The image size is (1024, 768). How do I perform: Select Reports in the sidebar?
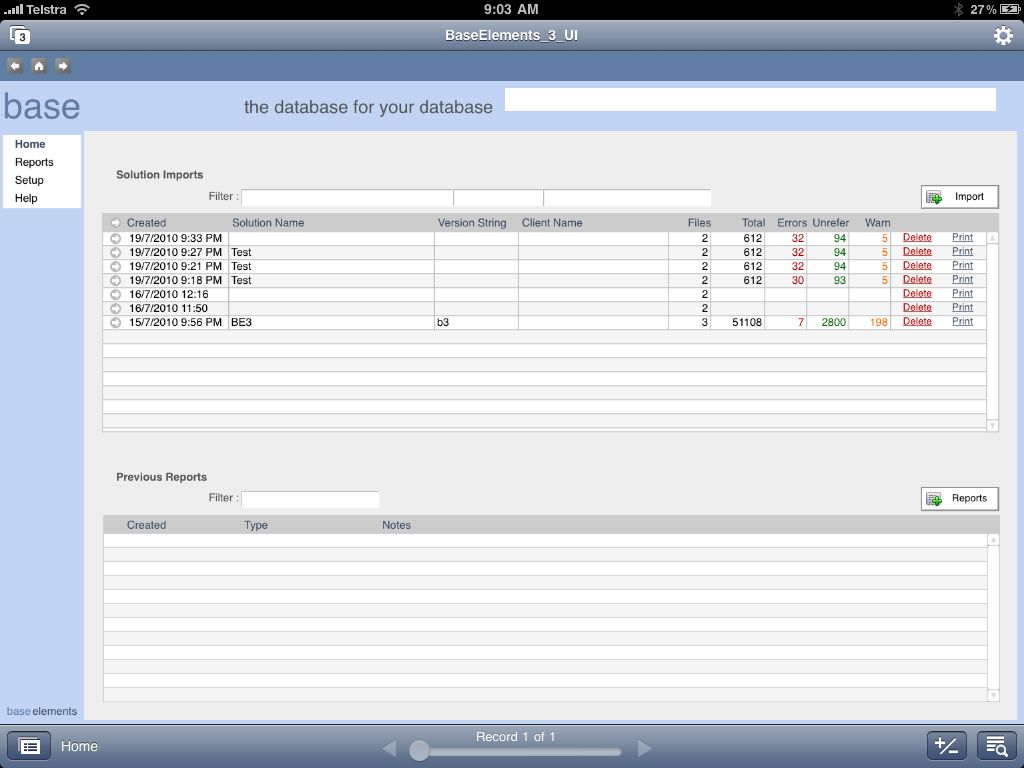(x=34, y=162)
